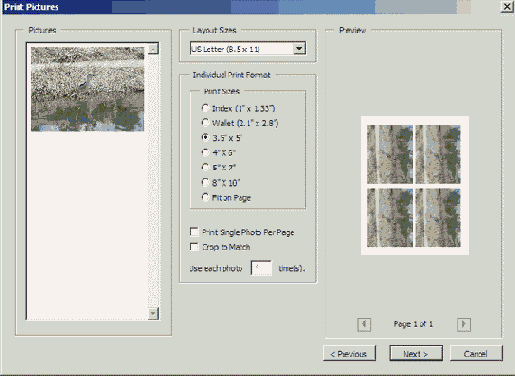
Task: Select the Fit on Page option
Action: [x=205, y=198]
